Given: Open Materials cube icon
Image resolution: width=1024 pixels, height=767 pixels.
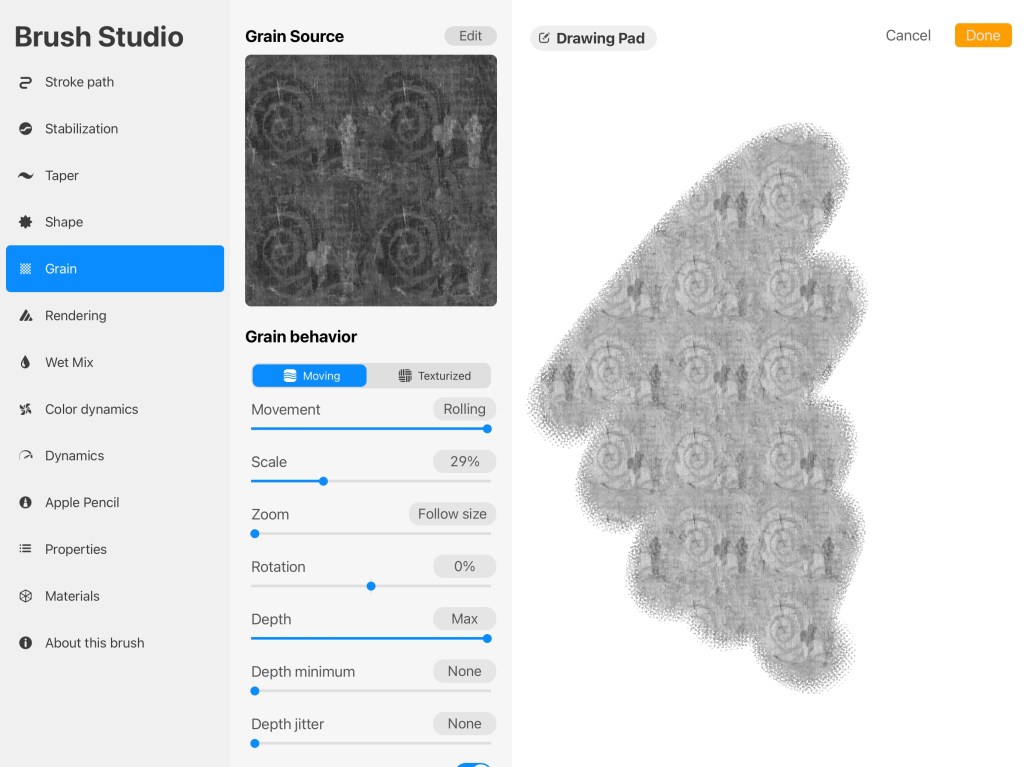Looking at the screenshot, I should pos(25,596).
